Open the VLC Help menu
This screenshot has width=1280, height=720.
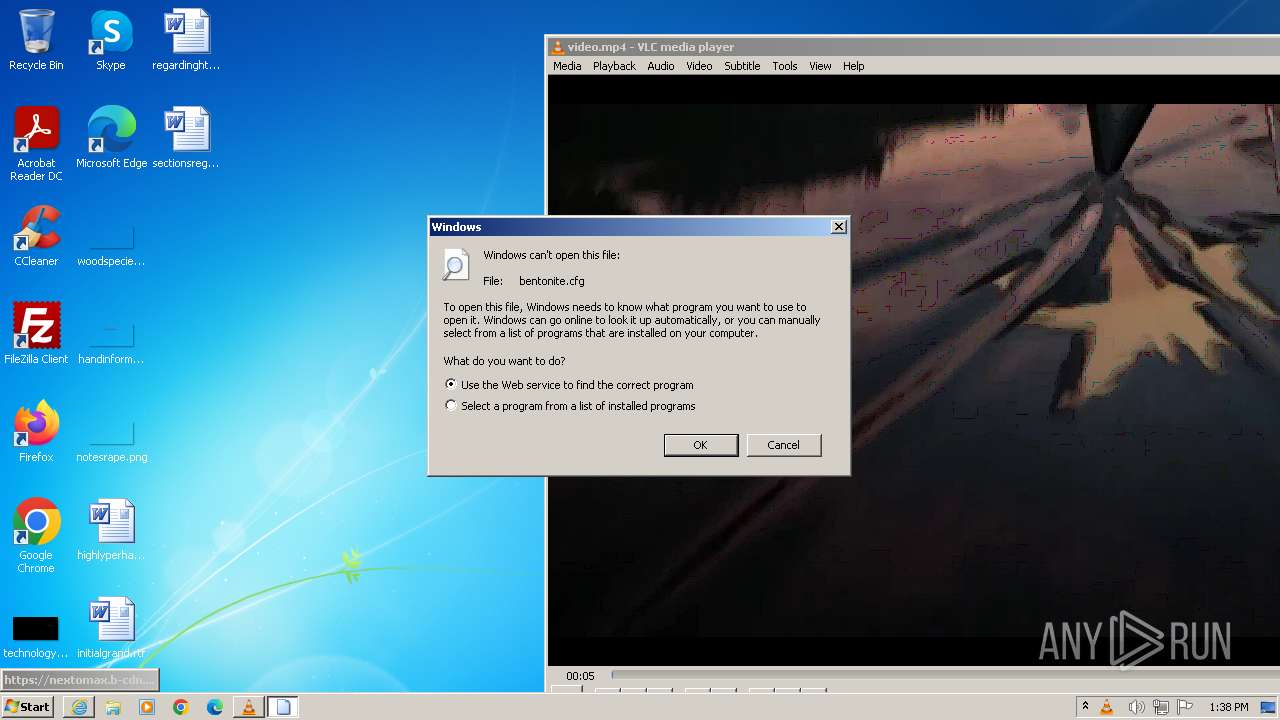(853, 66)
